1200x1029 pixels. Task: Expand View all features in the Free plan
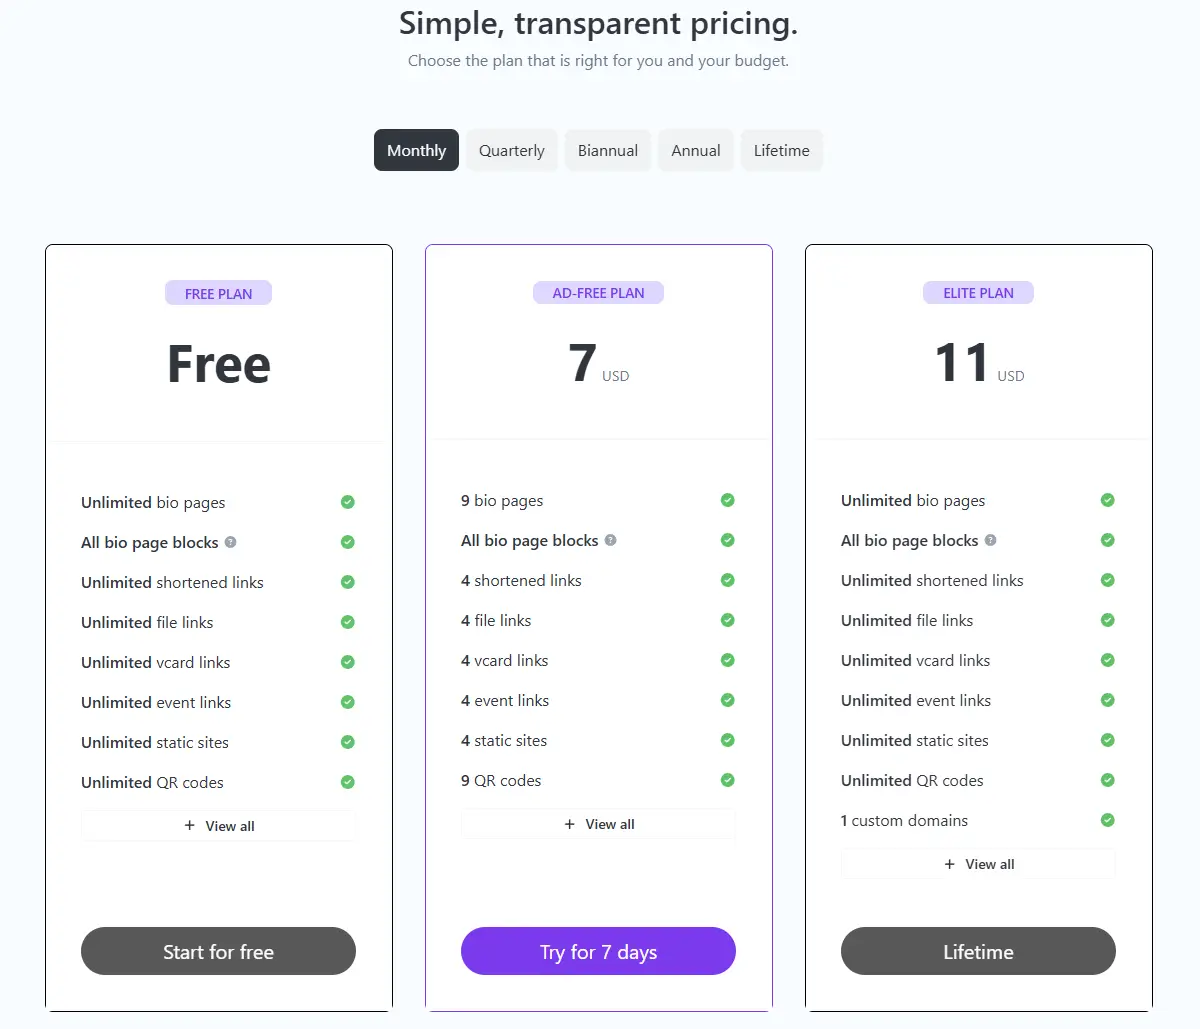click(219, 826)
